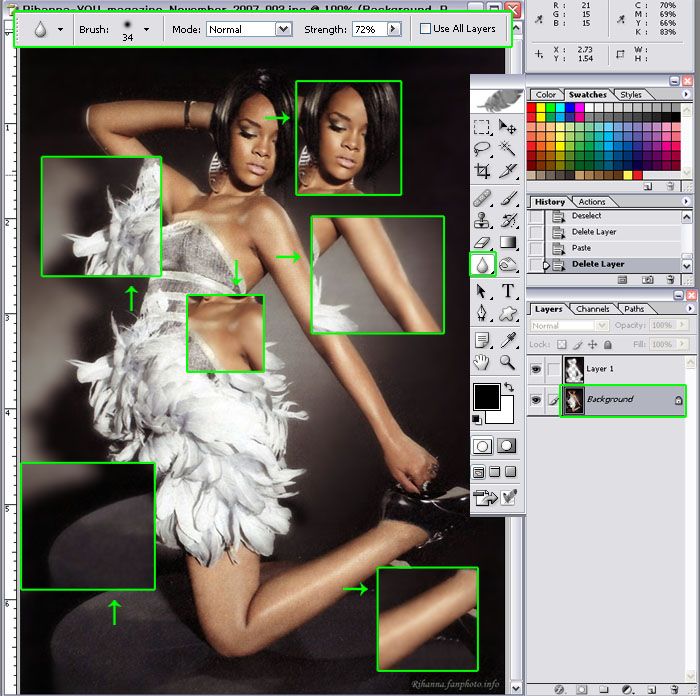Select the Notes tool
Image resolution: width=700 pixels, height=696 pixels.
coord(482,341)
